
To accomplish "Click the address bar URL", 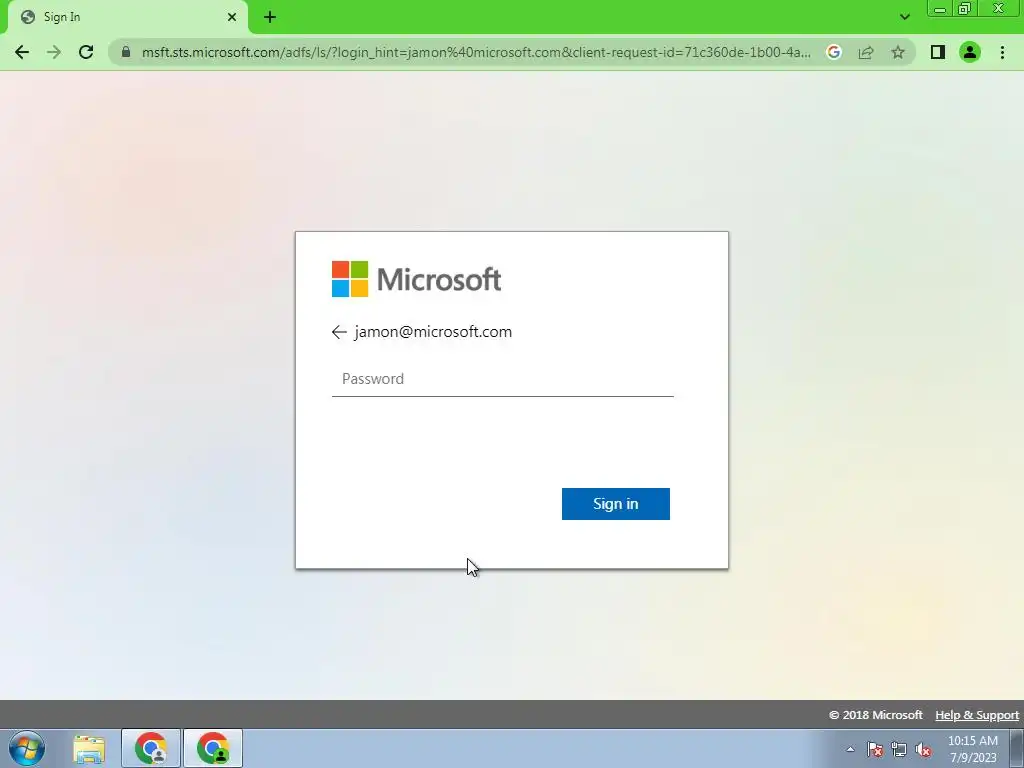I will pyautogui.click(x=476, y=52).
